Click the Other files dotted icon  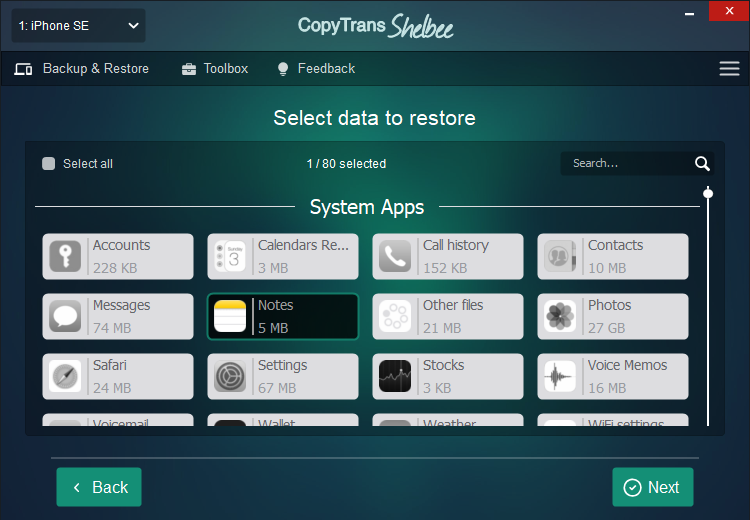tap(395, 316)
